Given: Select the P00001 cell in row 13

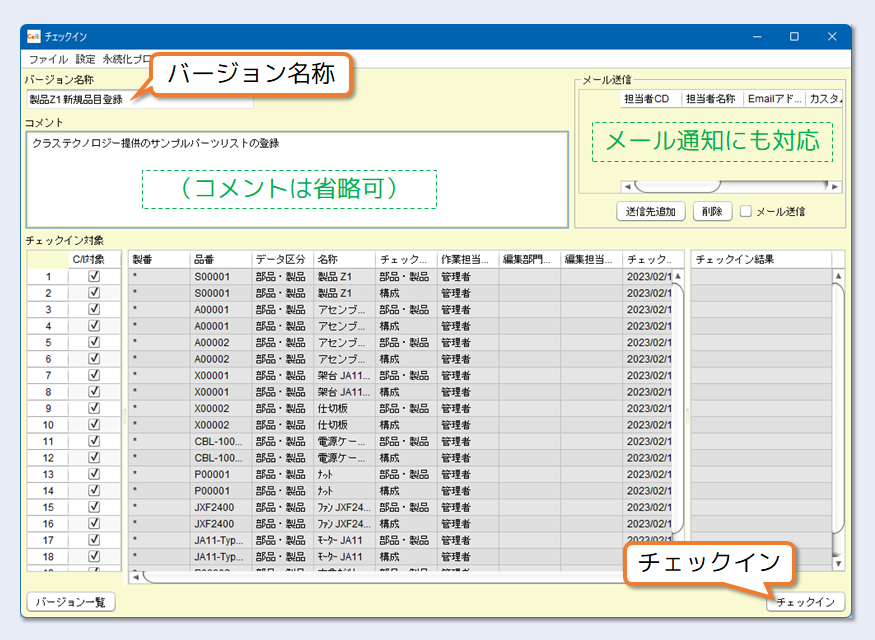Looking at the screenshot, I should [x=220, y=474].
